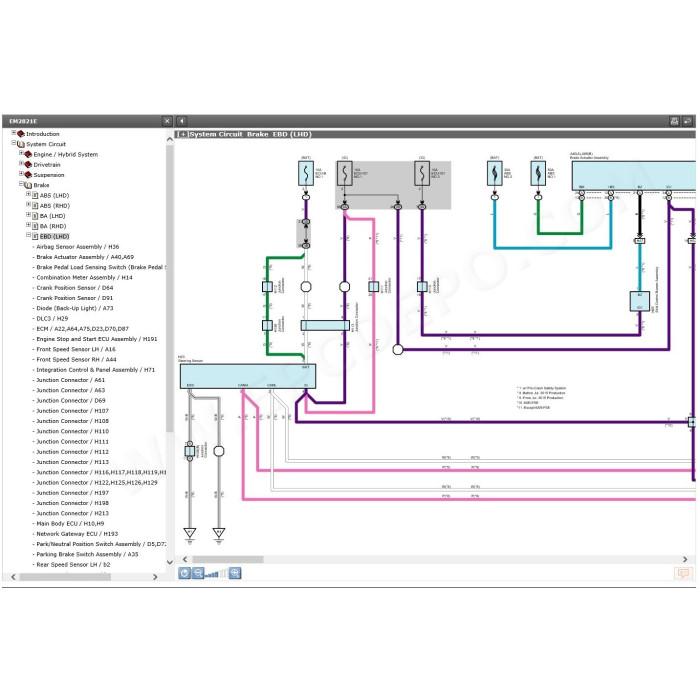Click the return arrow icon in the header bar
The width and height of the screenshot is (700, 700).
coord(688,121)
